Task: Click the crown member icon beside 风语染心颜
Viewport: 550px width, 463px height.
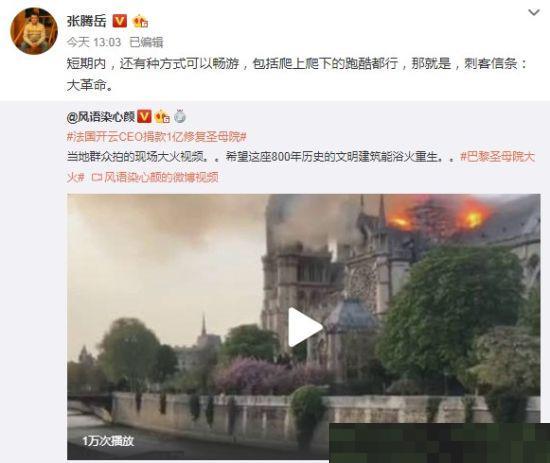Action: (x=162, y=116)
